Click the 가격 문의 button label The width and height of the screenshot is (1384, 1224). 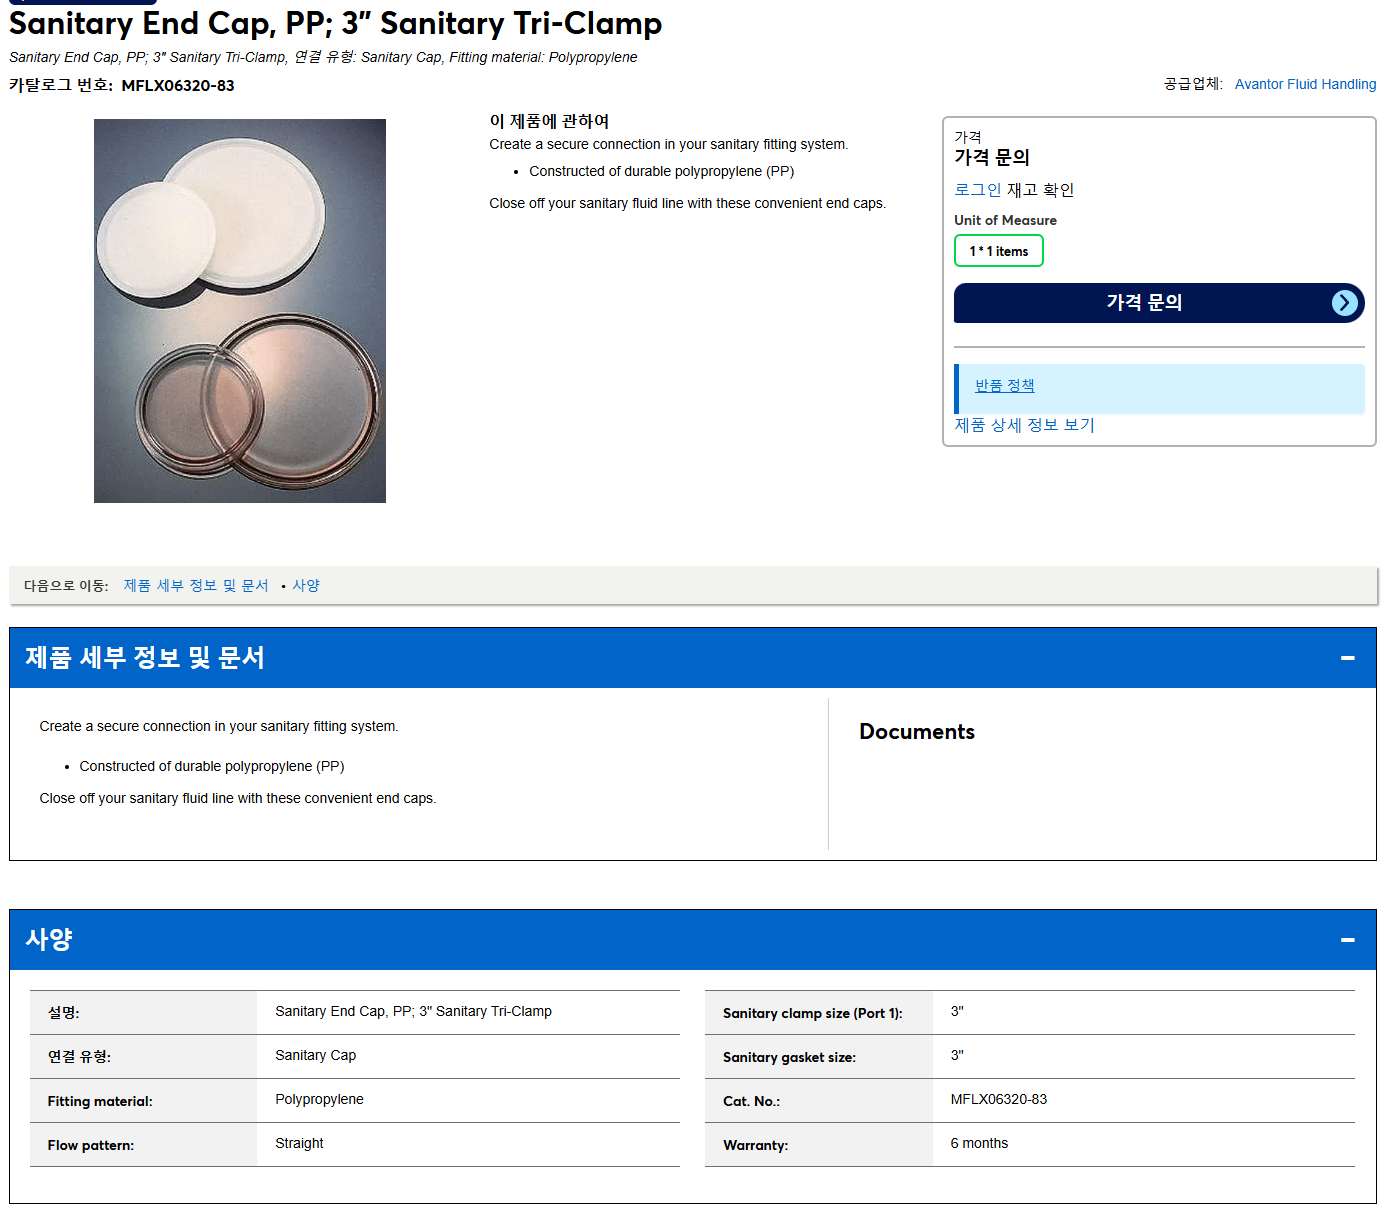click(1144, 303)
